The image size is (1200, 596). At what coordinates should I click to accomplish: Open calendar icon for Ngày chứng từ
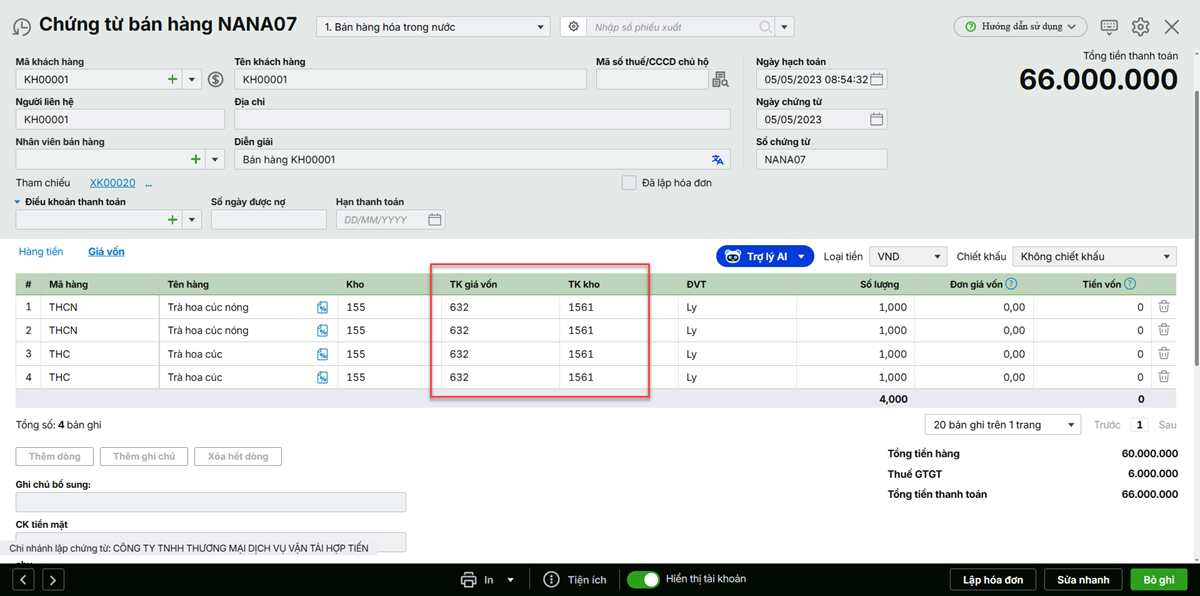pyautogui.click(x=876, y=120)
